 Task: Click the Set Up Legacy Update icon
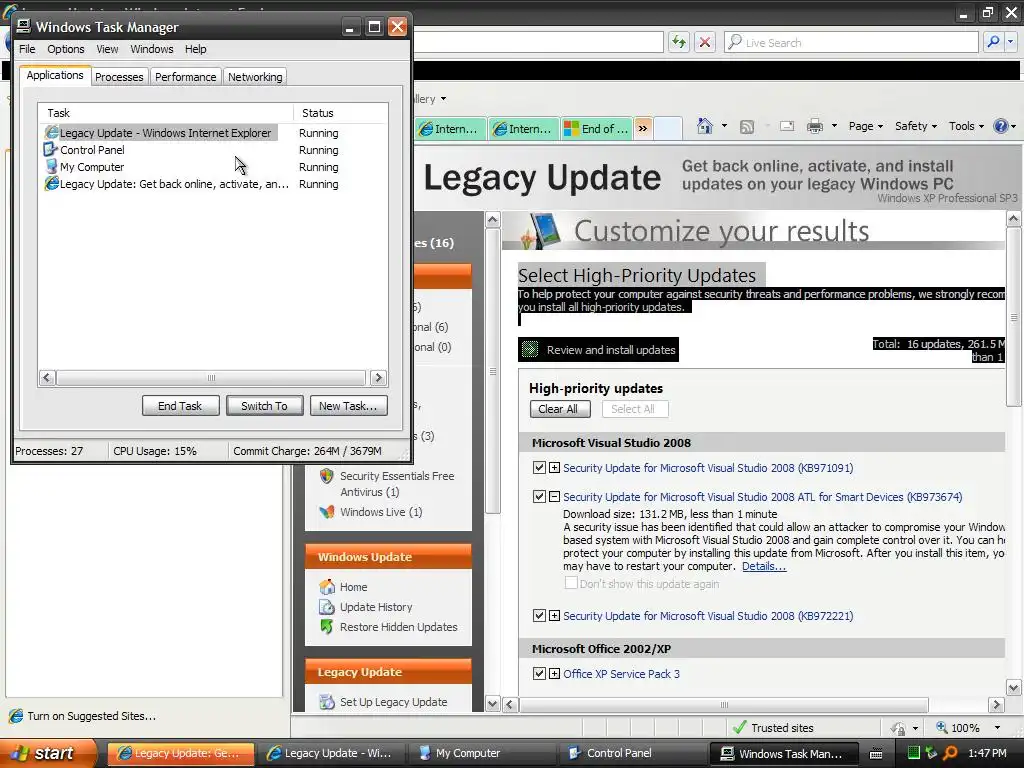tap(327, 702)
